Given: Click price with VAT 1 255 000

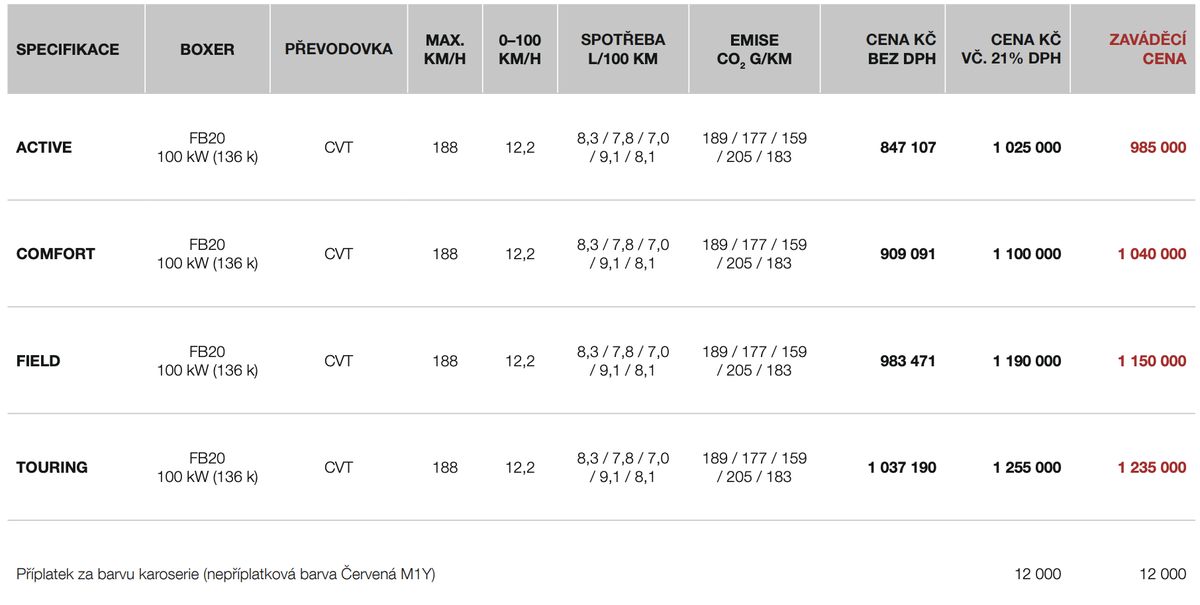Looking at the screenshot, I should point(1027,467).
